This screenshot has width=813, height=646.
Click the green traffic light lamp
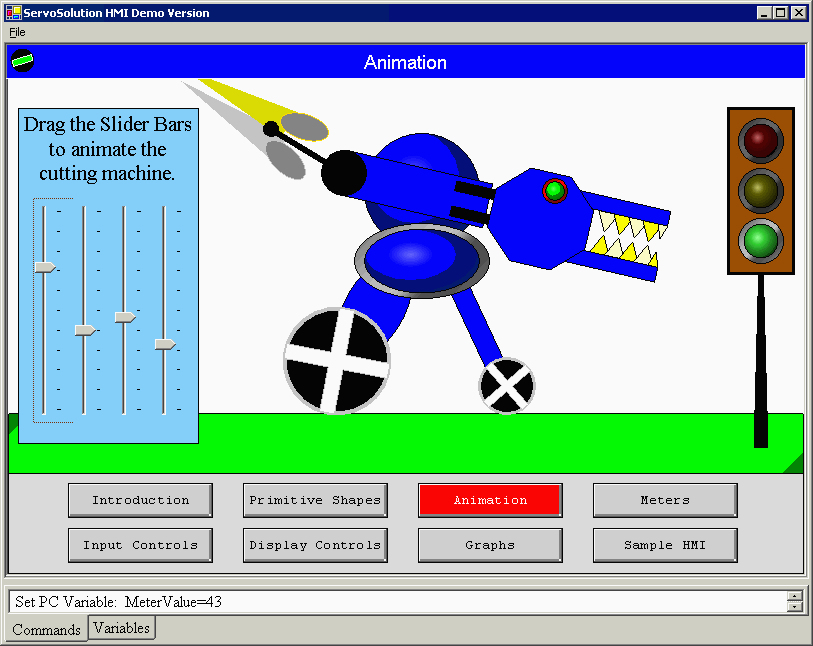pos(761,241)
